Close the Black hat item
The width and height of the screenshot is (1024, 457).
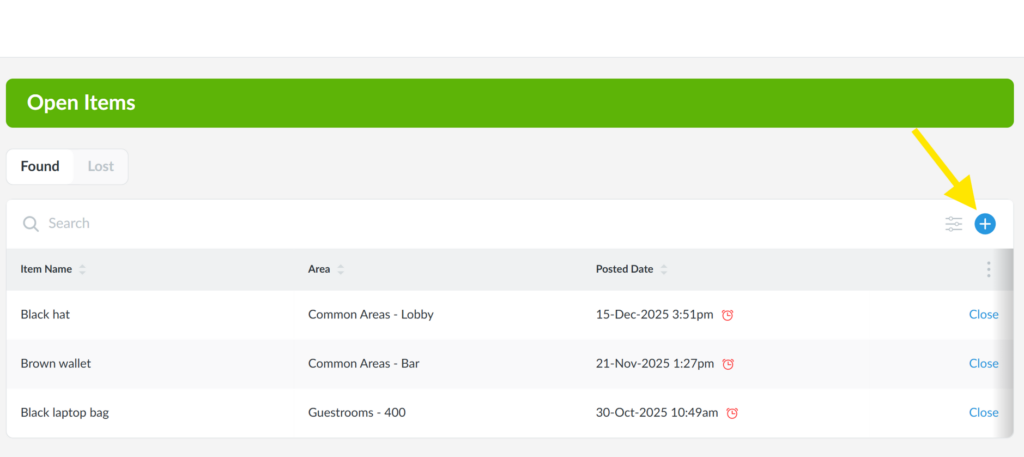(983, 314)
